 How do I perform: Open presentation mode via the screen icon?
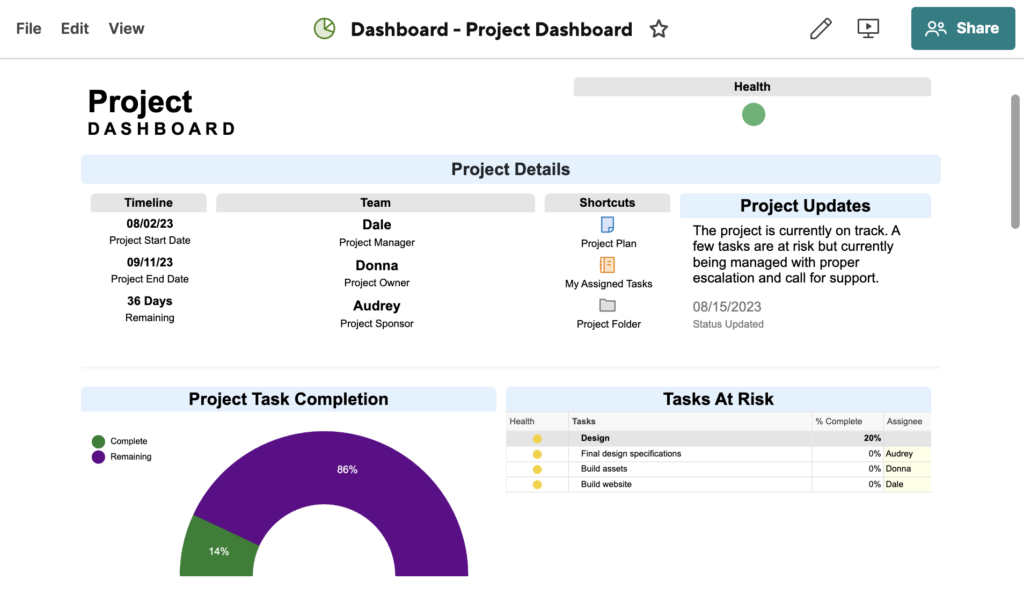pos(868,29)
